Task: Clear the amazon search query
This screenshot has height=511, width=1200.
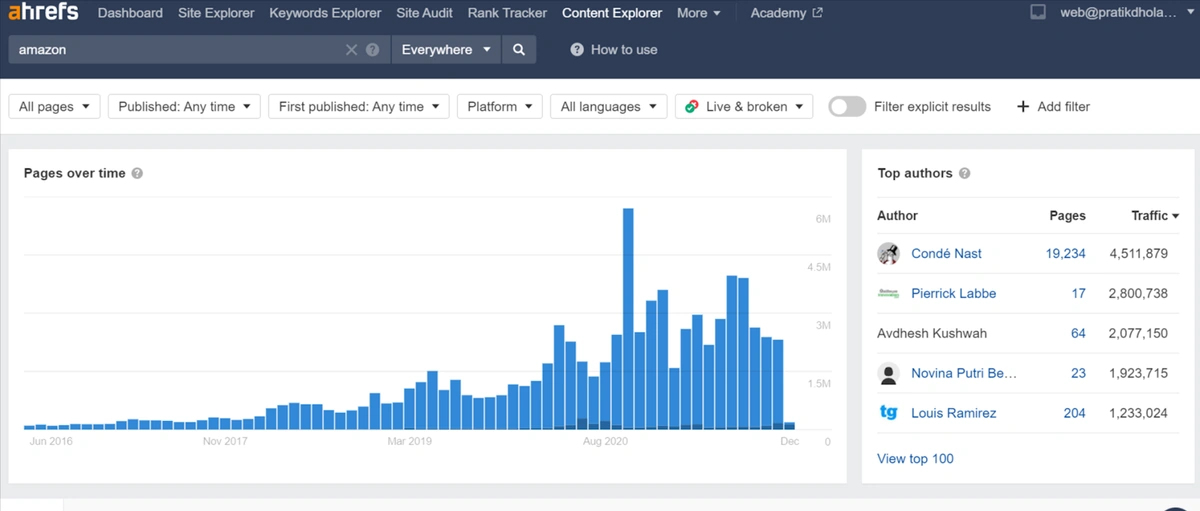Action: pyautogui.click(x=351, y=50)
